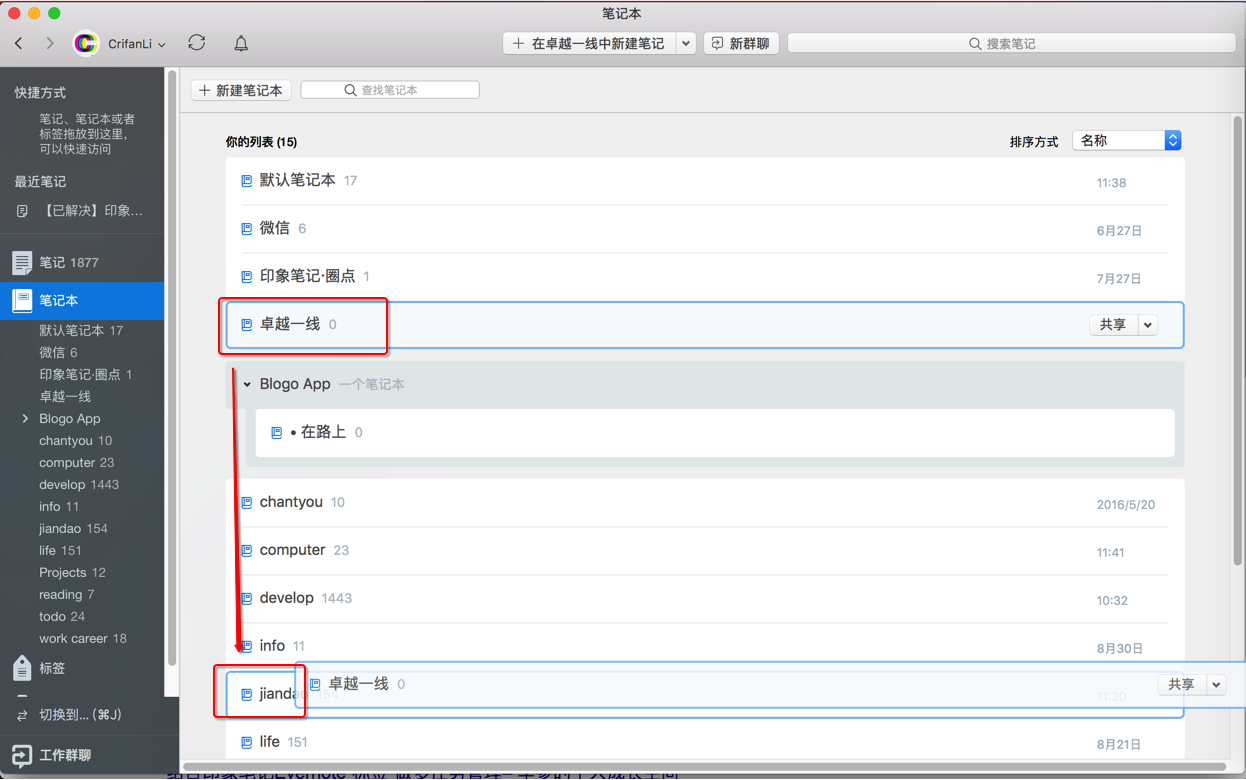The width and height of the screenshot is (1246, 780).
Task: Go back with the left arrow
Action: [19, 43]
